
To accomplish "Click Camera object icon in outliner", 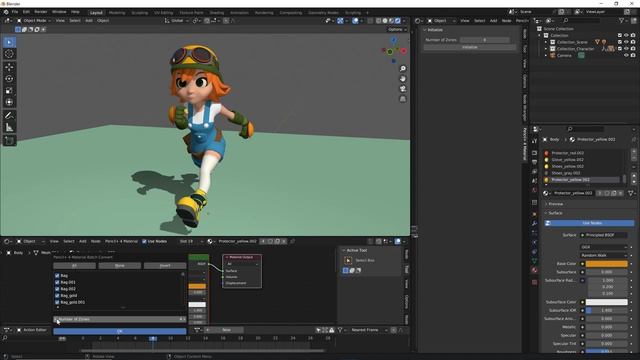I will pos(552,56).
